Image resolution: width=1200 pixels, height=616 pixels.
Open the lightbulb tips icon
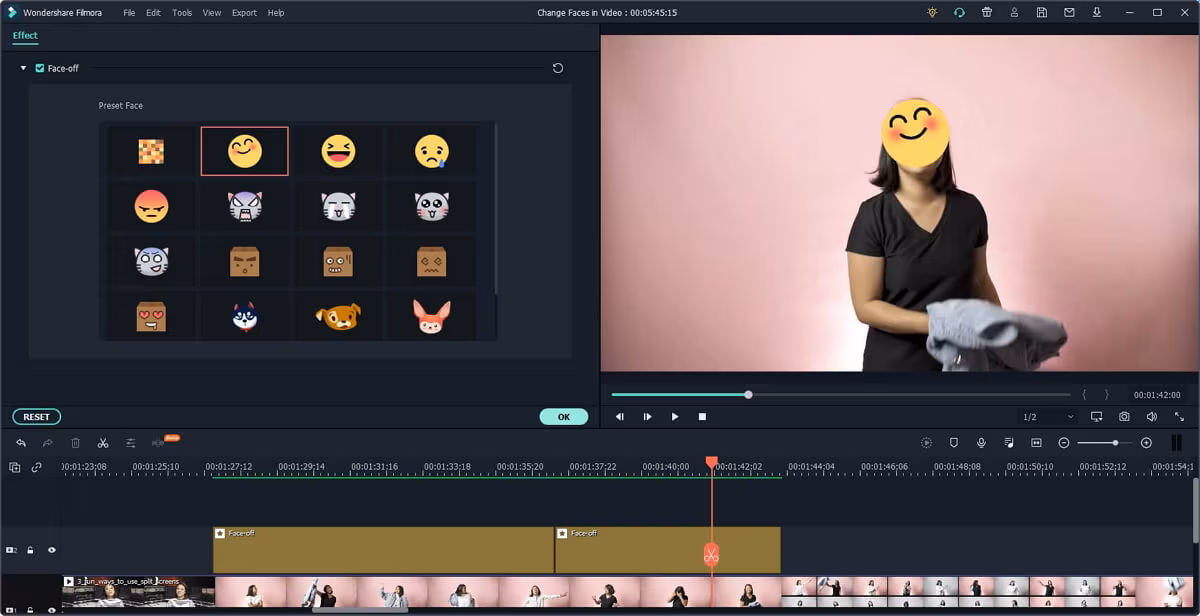pos(932,13)
